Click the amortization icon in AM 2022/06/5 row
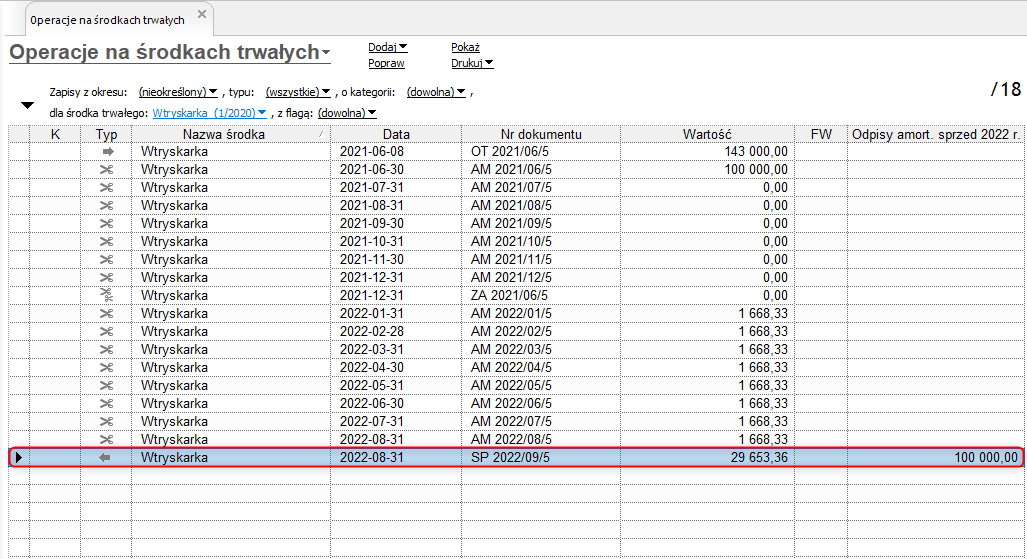Viewport: 1027px width, 559px height. click(107, 404)
